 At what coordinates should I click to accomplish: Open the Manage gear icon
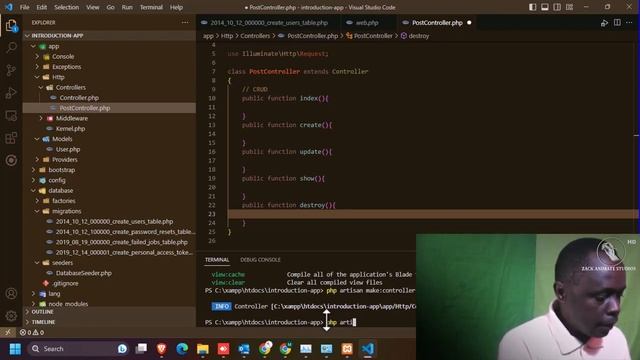[11, 316]
